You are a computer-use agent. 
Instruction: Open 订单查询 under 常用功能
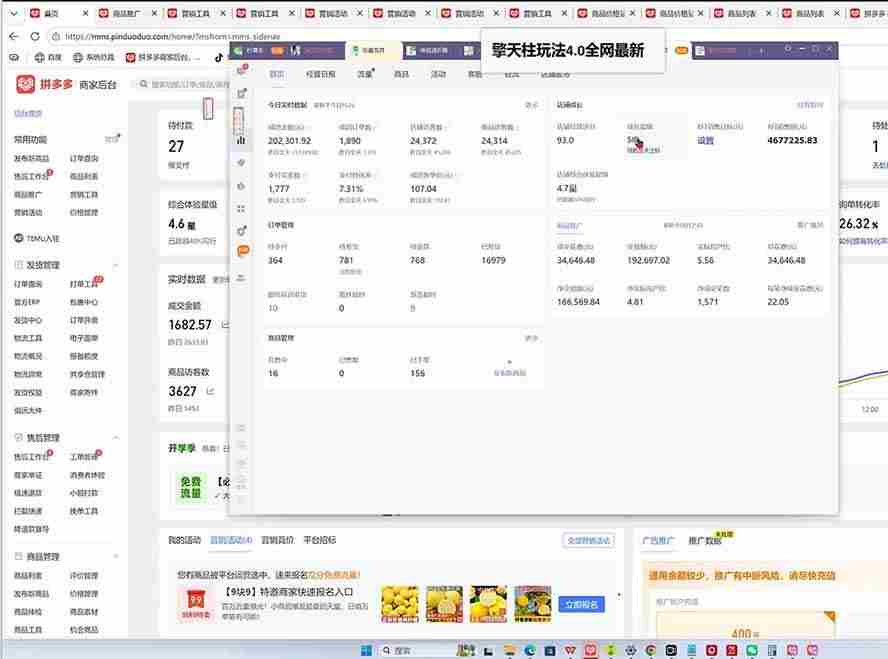tap(84, 158)
